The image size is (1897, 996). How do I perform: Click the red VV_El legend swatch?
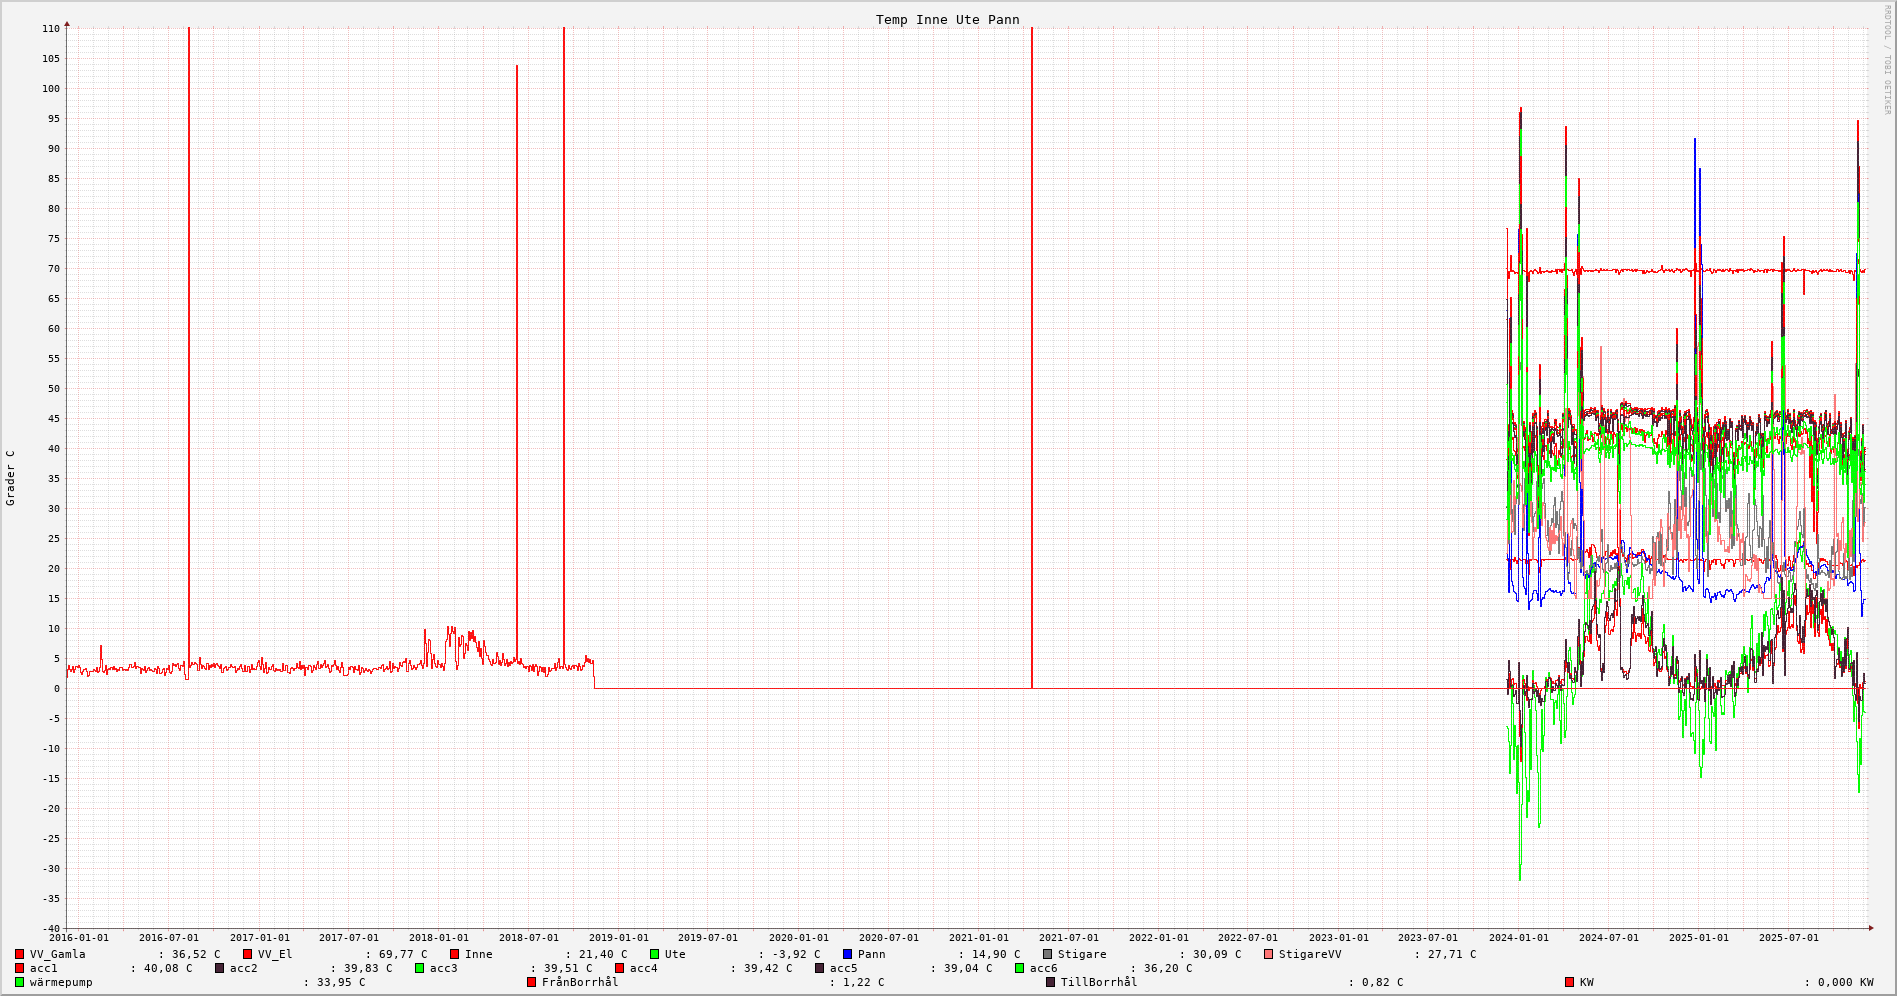coord(248,954)
